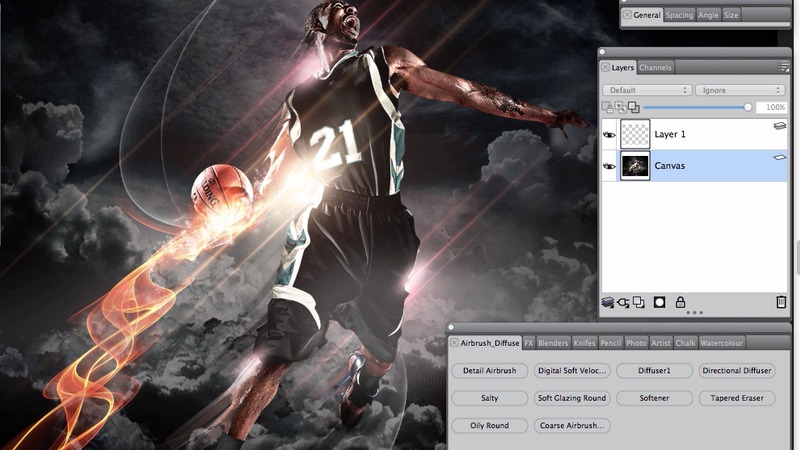Open the FX brush tab
Viewport: 800px width, 450px height.
click(529, 343)
